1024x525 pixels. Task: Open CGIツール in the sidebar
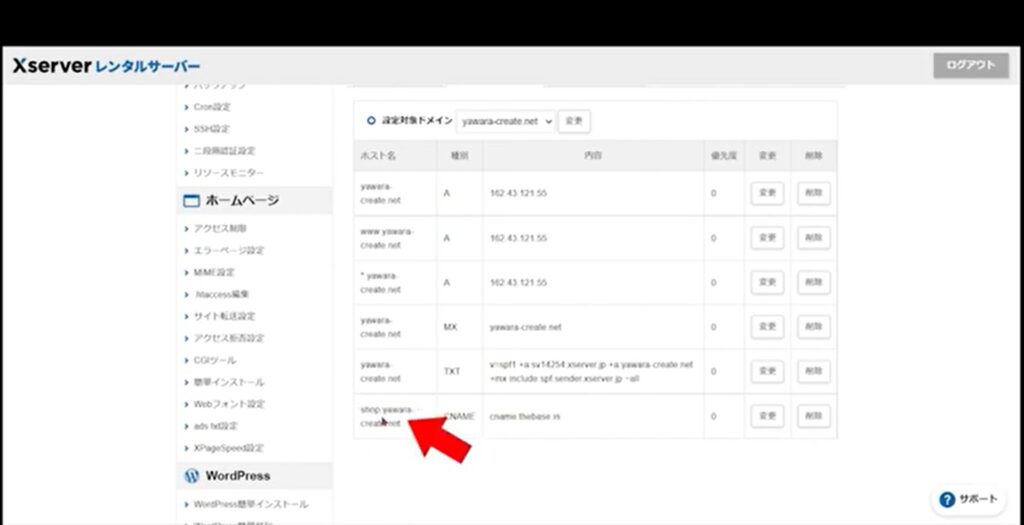pyautogui.click(x=215, y=360)
